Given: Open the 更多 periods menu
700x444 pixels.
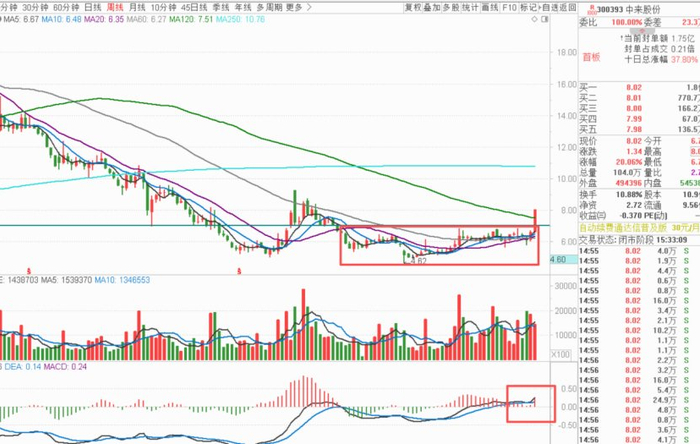Looking at the screenshot, I should click(294, 7).
